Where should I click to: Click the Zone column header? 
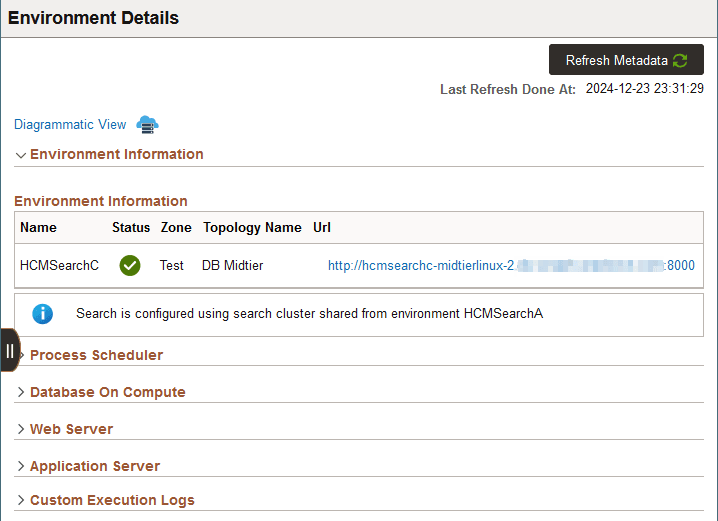(176, 228)
